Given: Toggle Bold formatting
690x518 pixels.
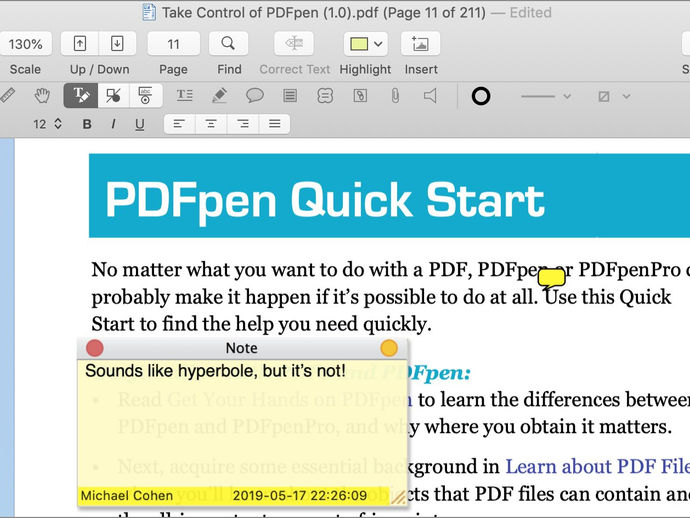Looking at the screenshot, I should click(x=87, y=124).
